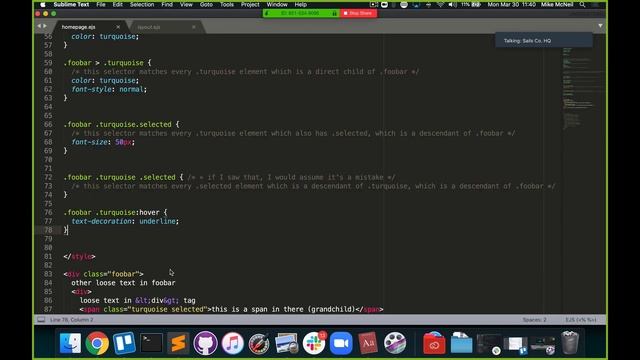The height and width of the screenshot is (360, 640).
Task: Open Disk Diag speedometer app in dock
Action: coord(259,343)
